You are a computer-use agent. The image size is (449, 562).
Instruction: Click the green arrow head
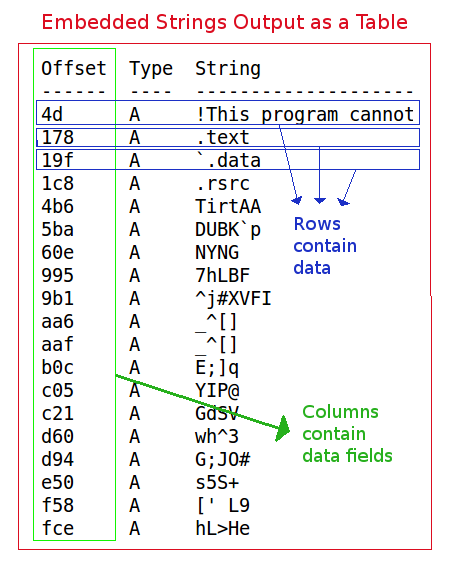coord(283,428)
